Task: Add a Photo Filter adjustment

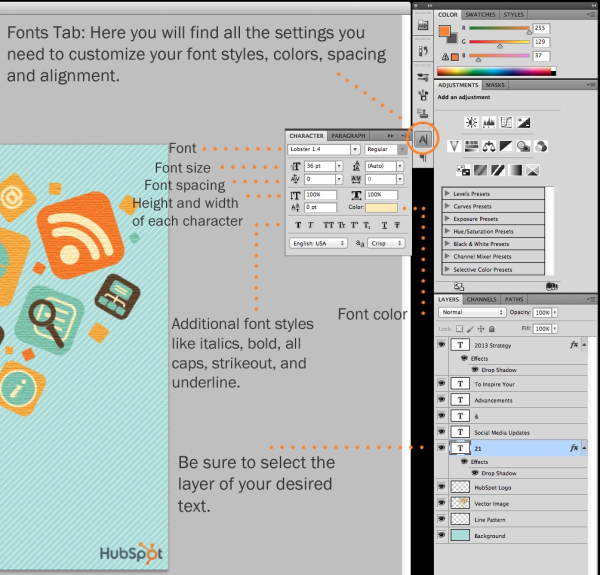Action: coord(523,146)
